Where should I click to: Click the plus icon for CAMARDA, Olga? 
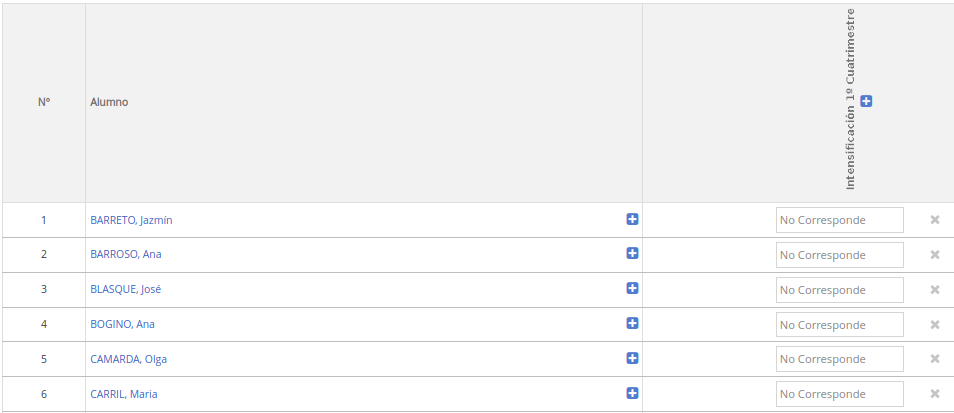tap(632, 358)
